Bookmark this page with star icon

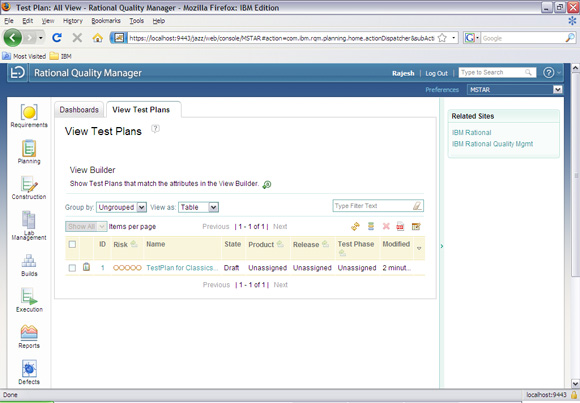442,37
